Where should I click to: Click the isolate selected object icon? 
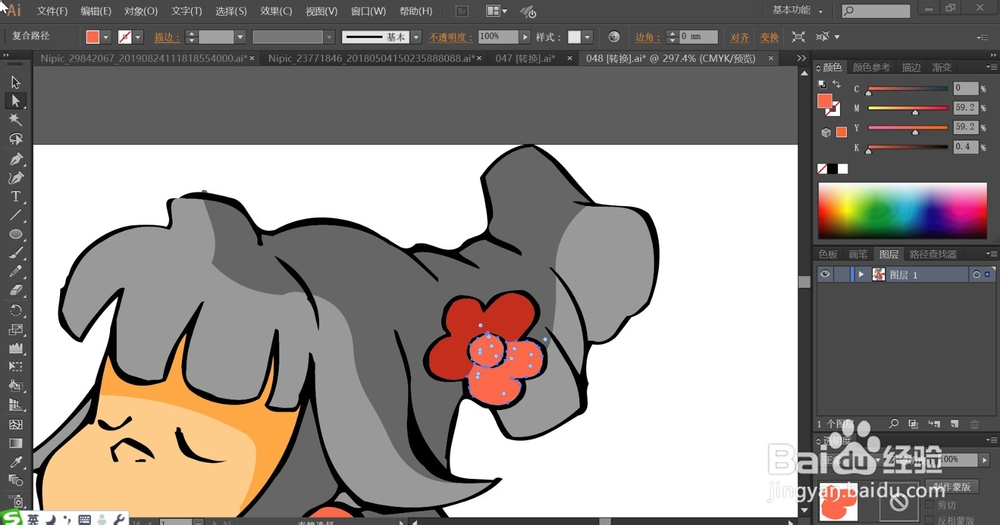pos(798,37)
